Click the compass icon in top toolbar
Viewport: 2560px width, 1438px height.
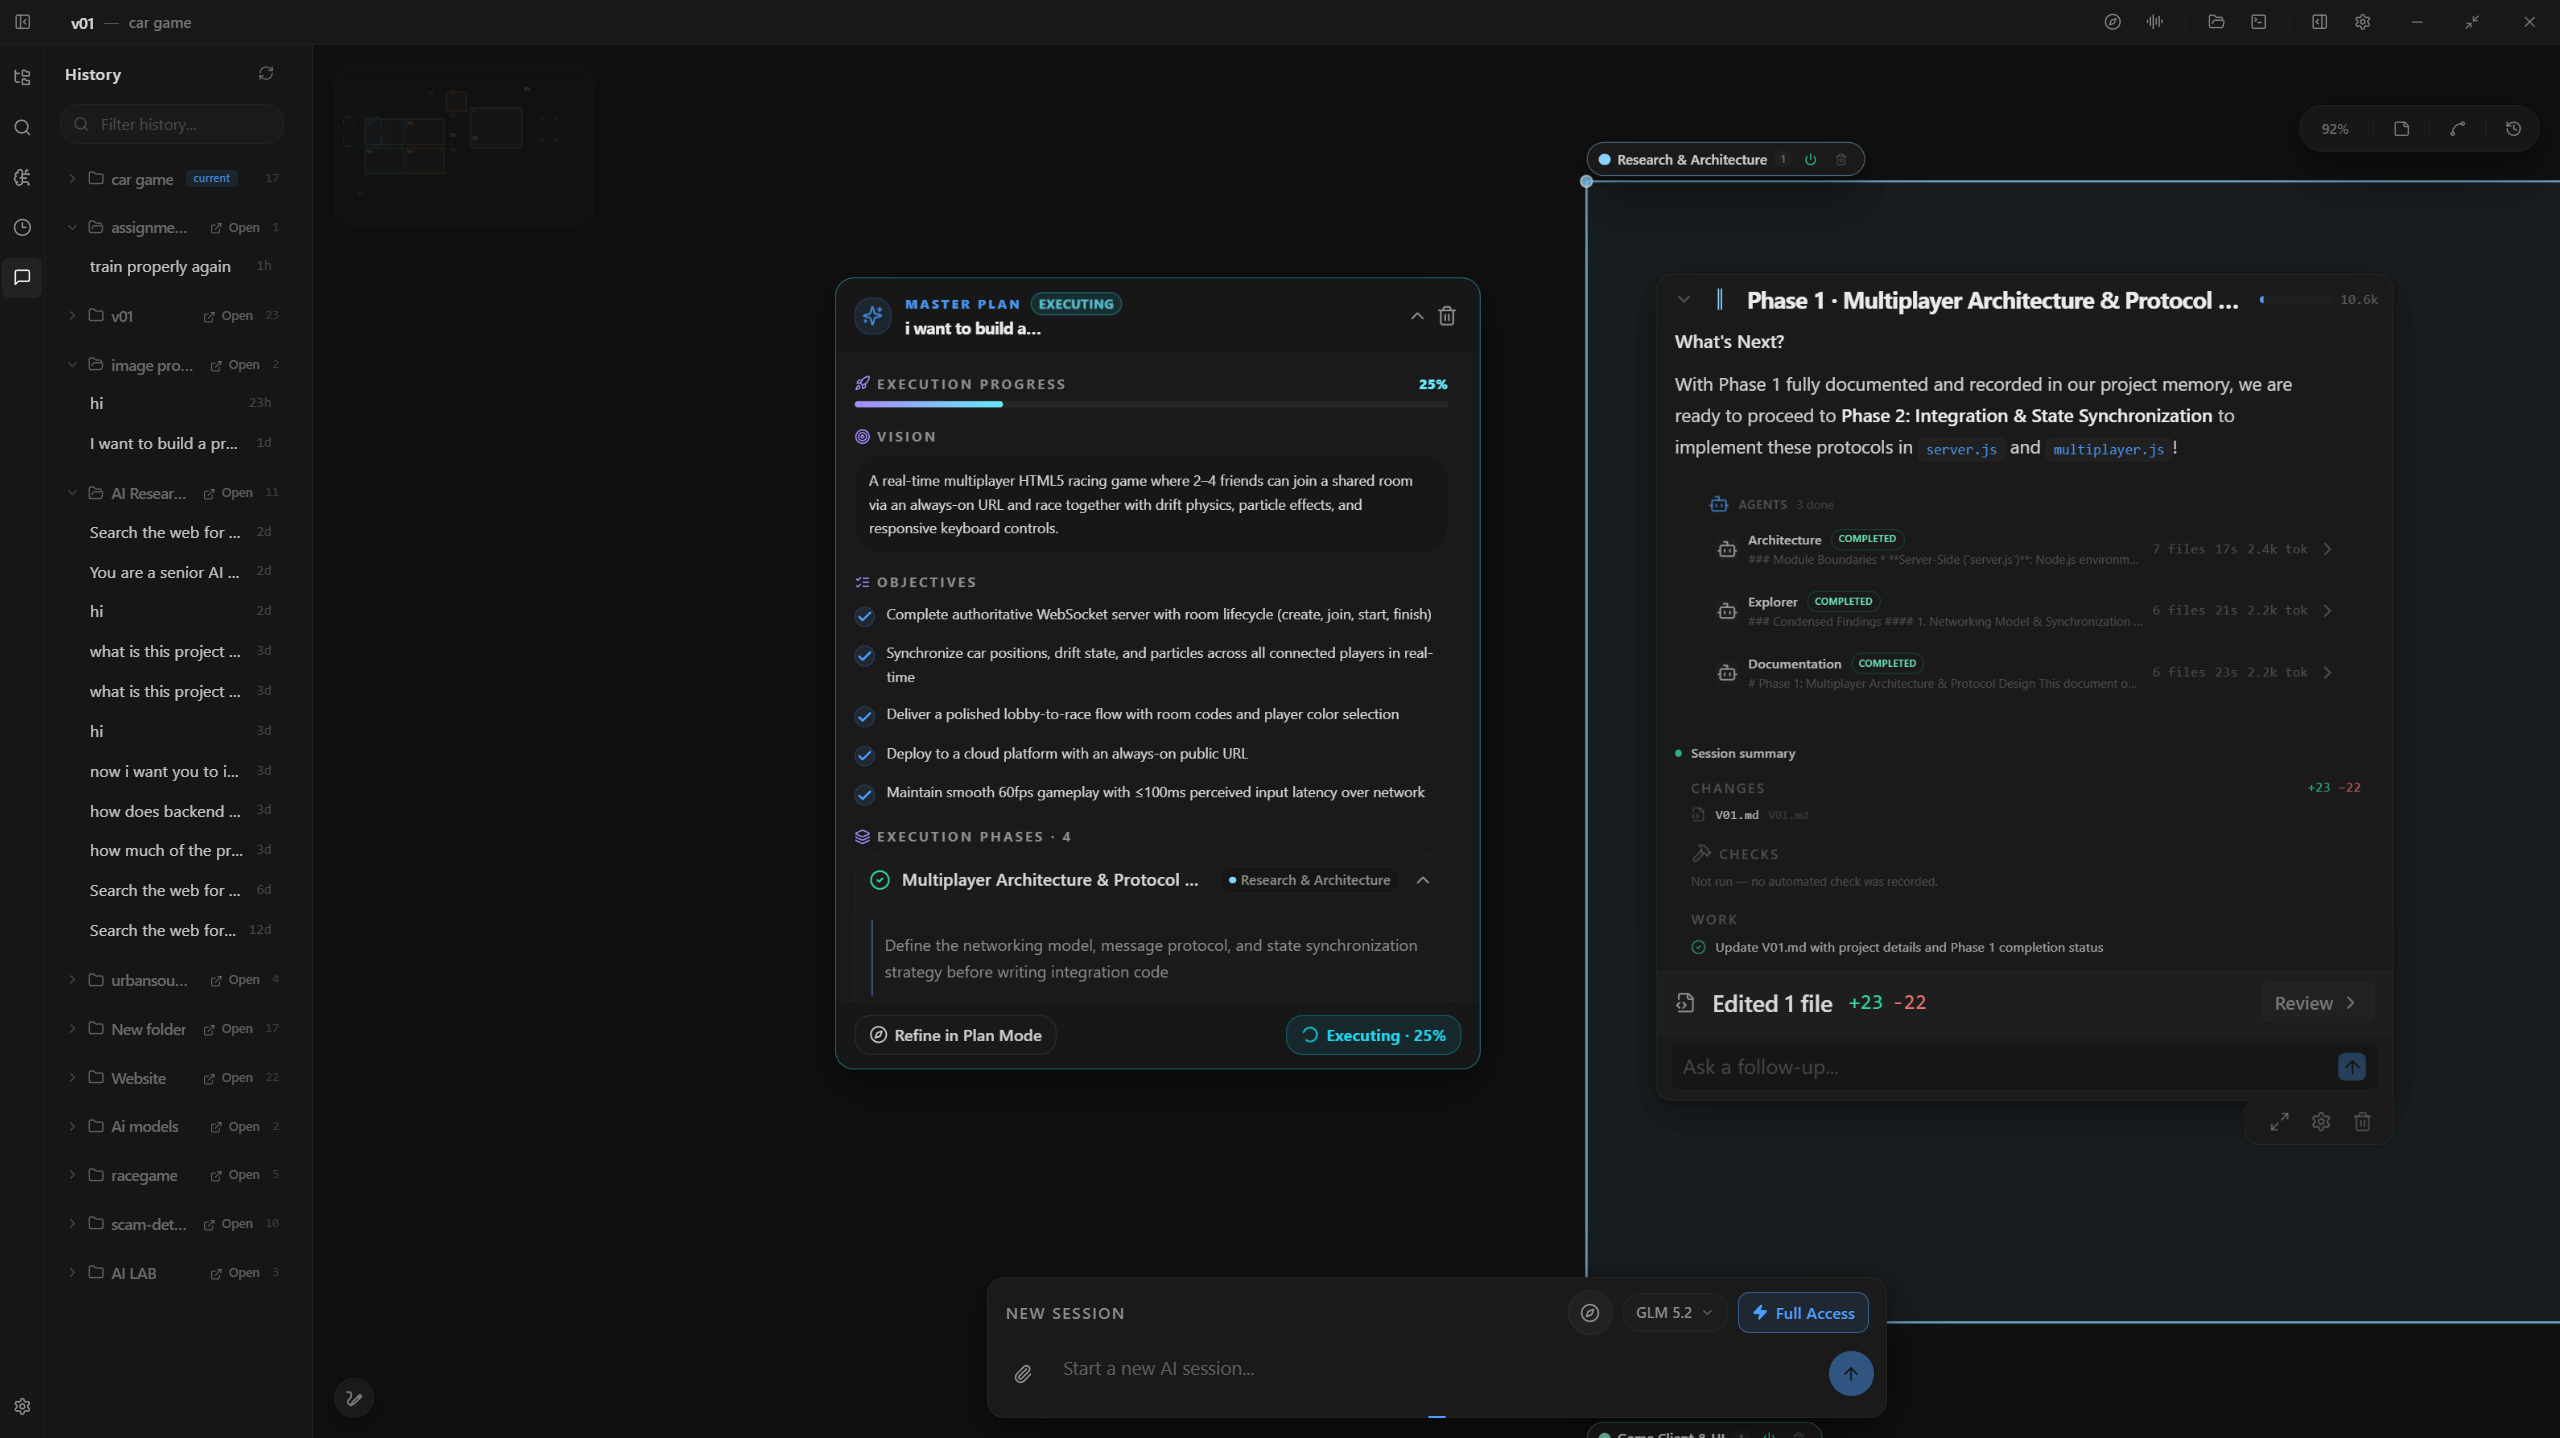(2112, 22)
